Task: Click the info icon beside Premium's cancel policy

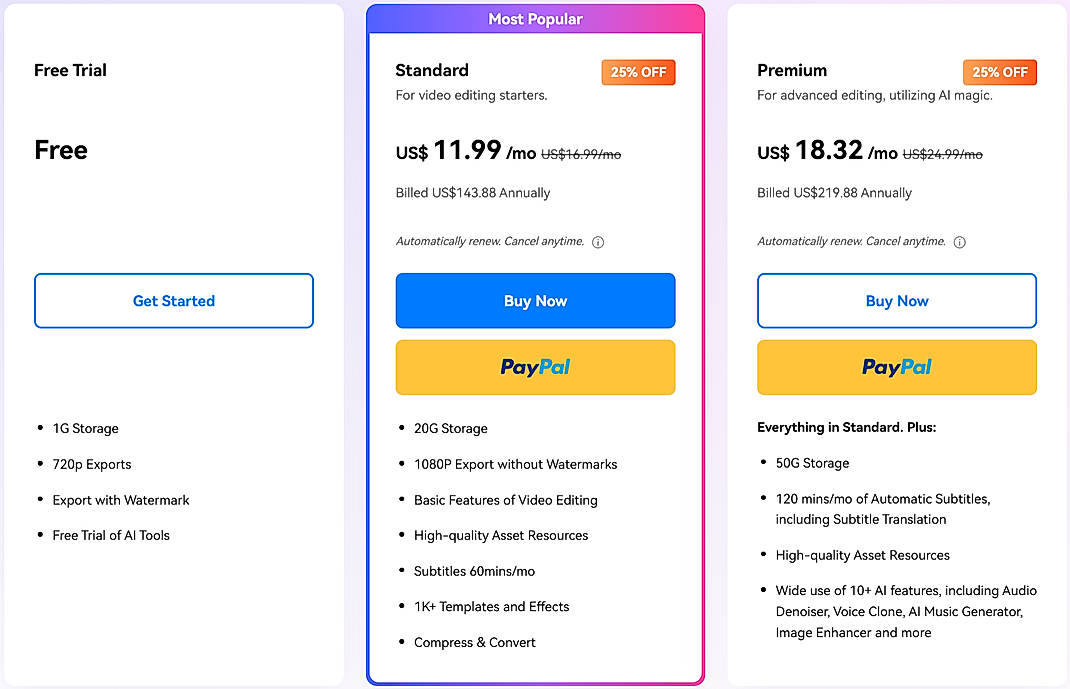Action: (959, 241)
